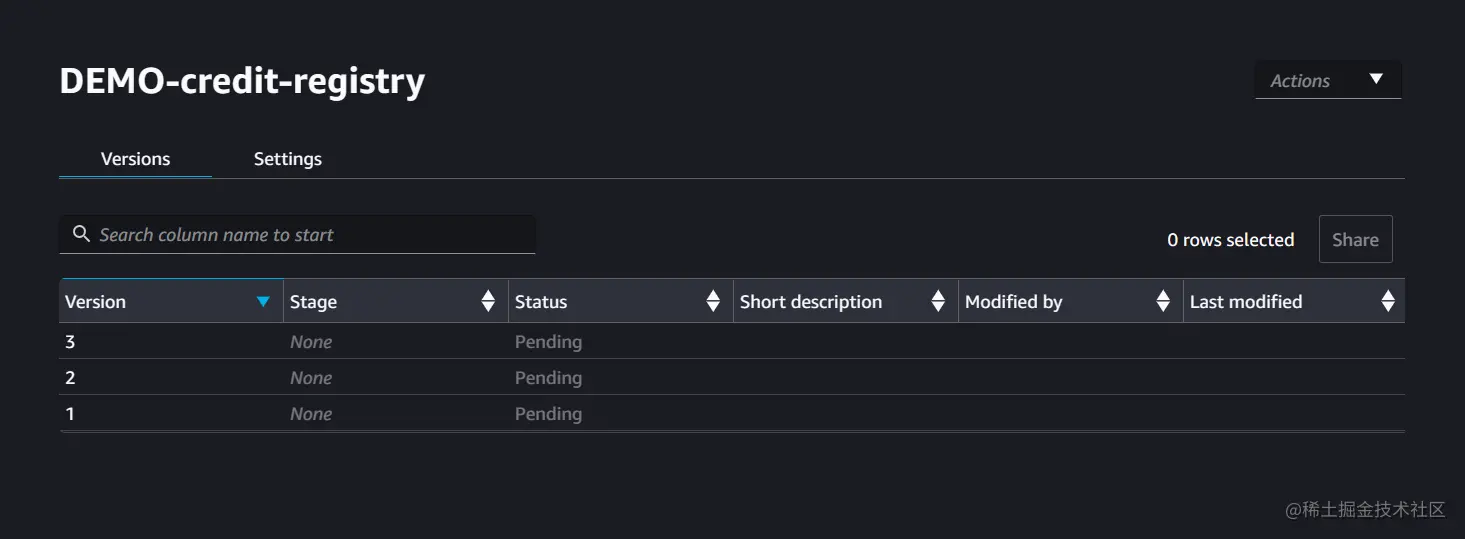Click the Version column header
The height and width of the screenshot is (539, 1465).
(x=96, y=302)
